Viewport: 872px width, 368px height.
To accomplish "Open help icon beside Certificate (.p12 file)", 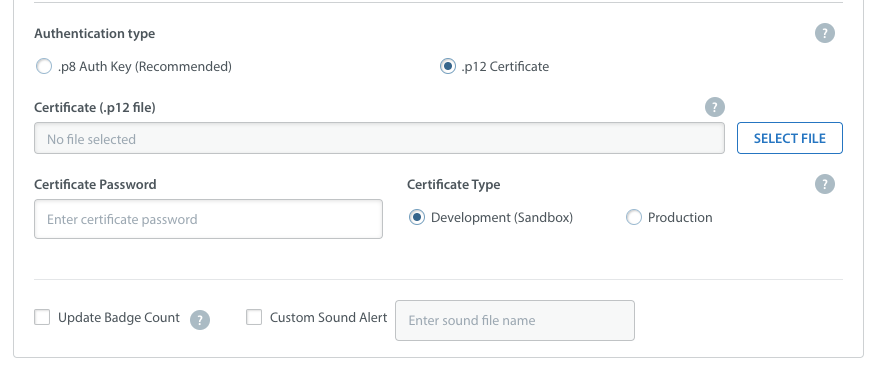I will coord(715,107).
